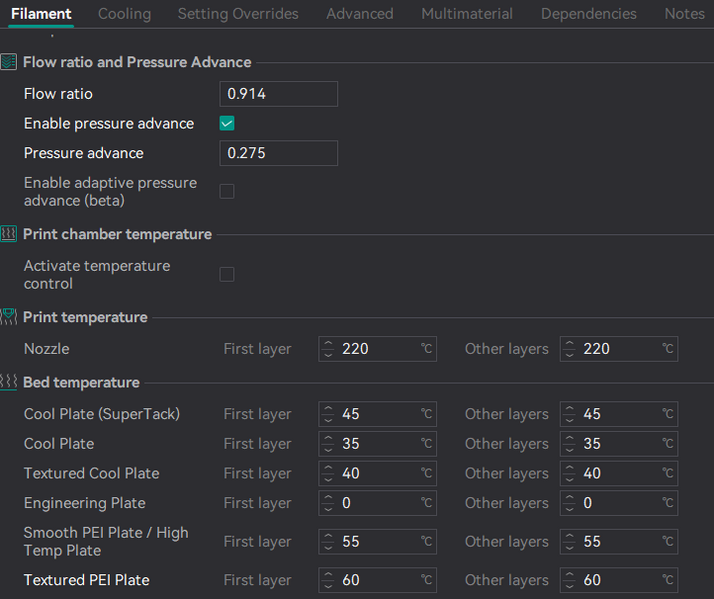Switch to the Cooling tab
The width and height of the screenshot is (714, 599).
coord(124,14)
